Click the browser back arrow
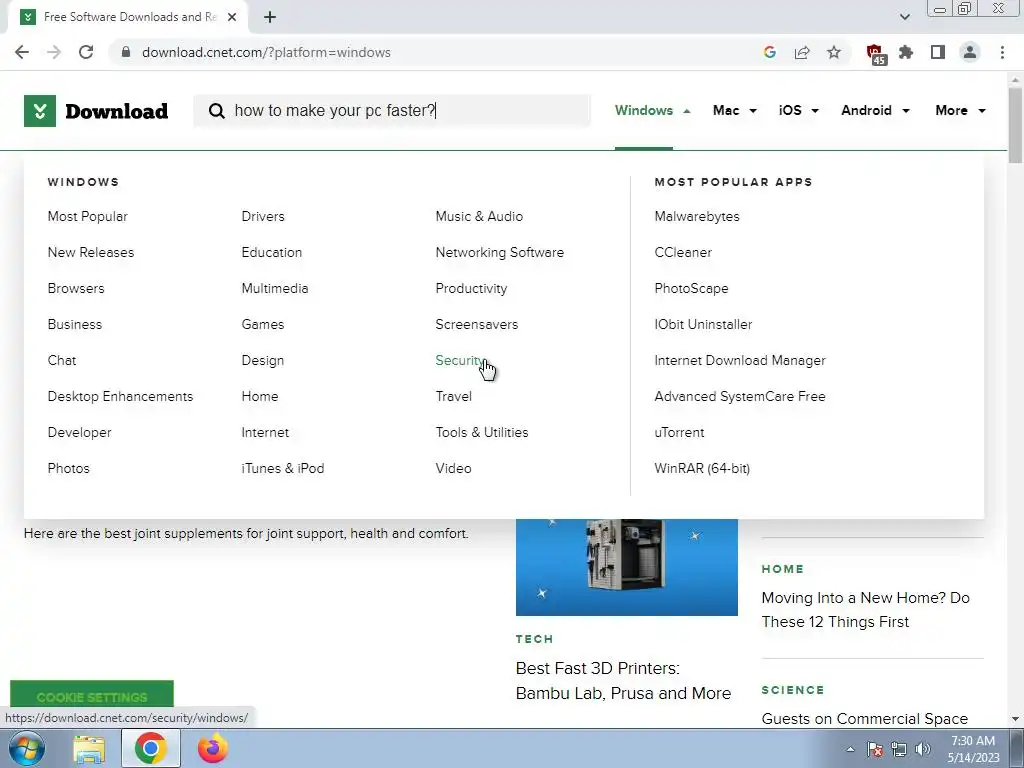The width and height of the screenshot is (1024, 768). click(22, 52)
